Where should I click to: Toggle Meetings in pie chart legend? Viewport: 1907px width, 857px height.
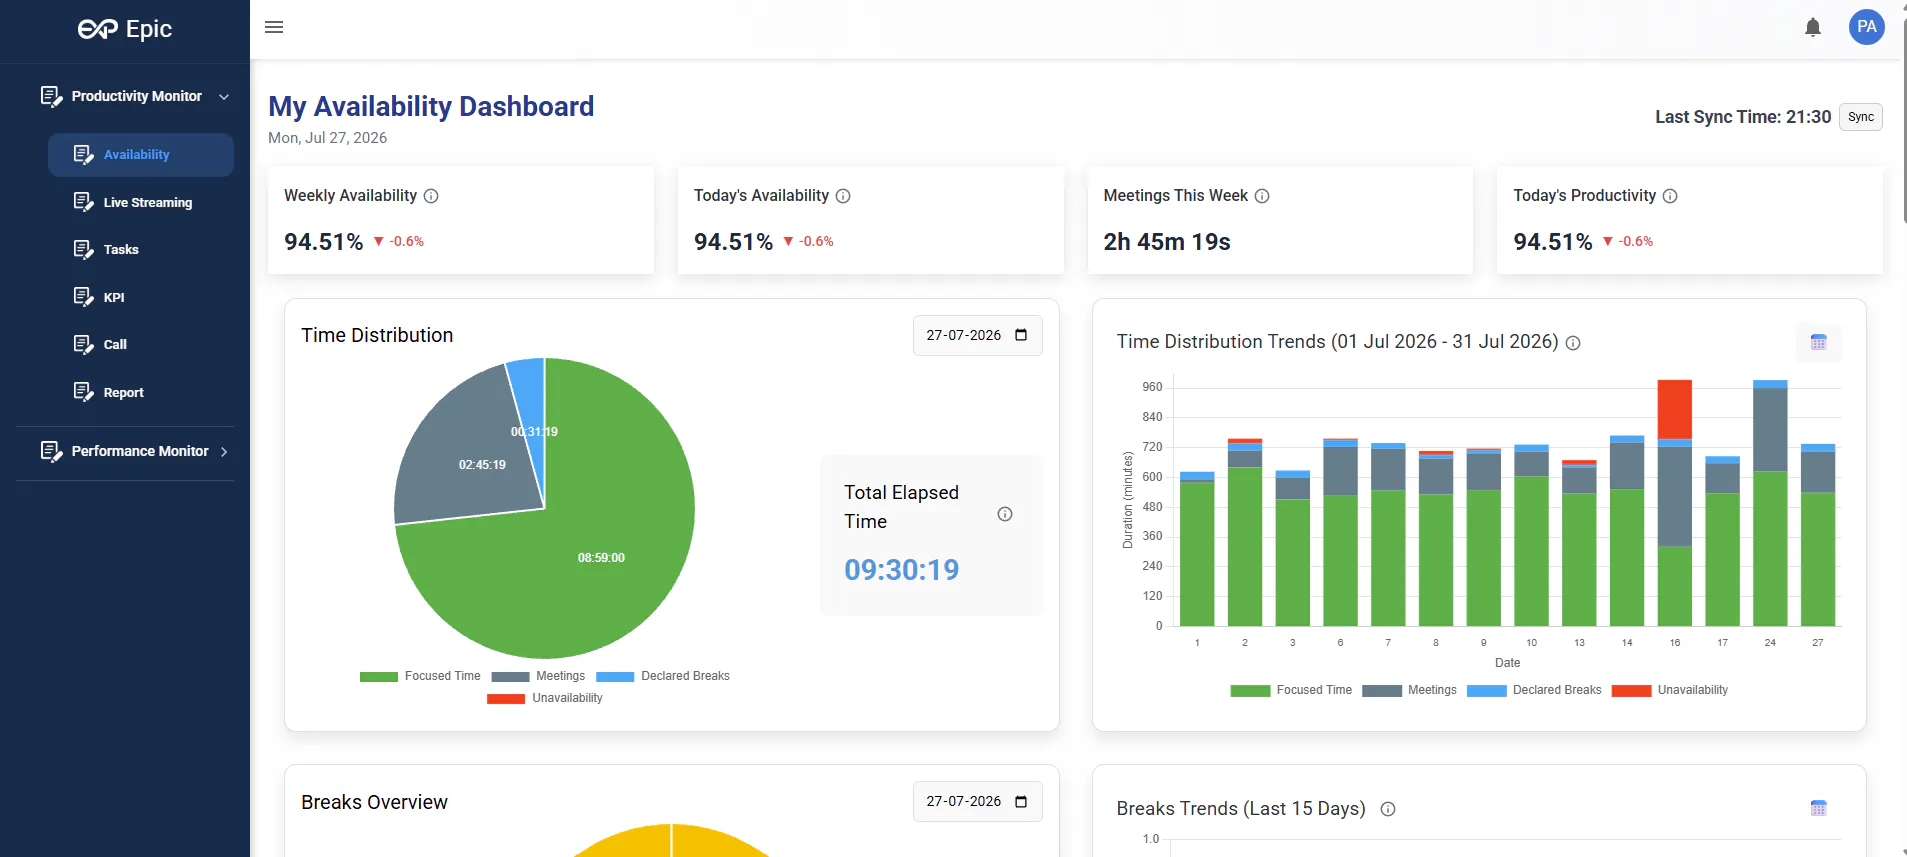click(538, 676)
